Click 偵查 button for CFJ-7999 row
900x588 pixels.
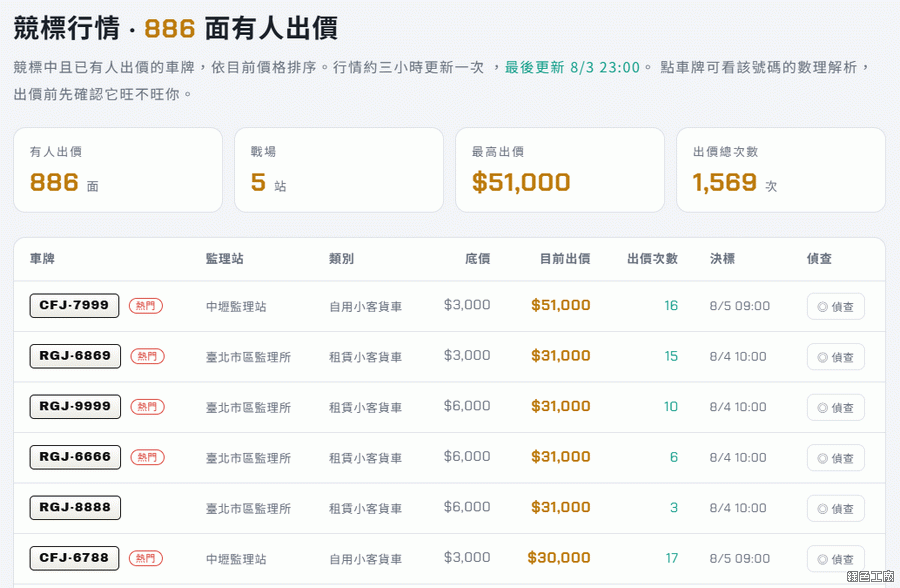(835, 307)
